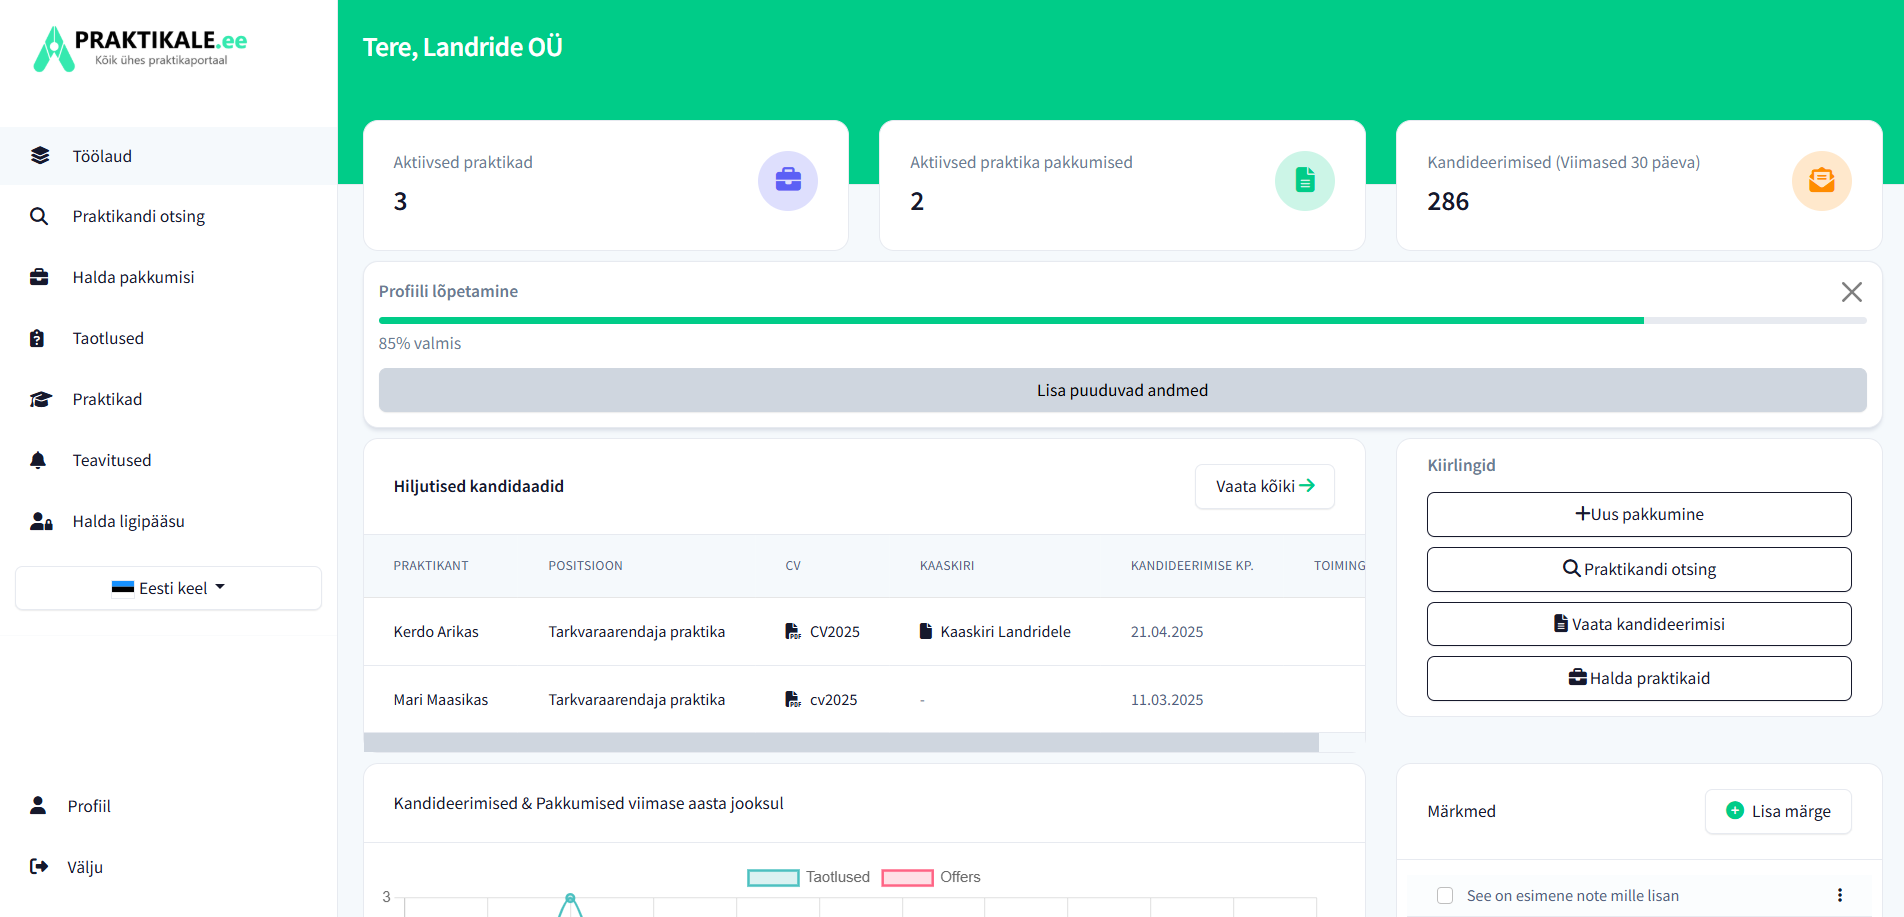Open Halda pakkumisi in the sidebar
Viewport: 1904px width, 917px height.
pyautogui.click(x=133, y=277)
